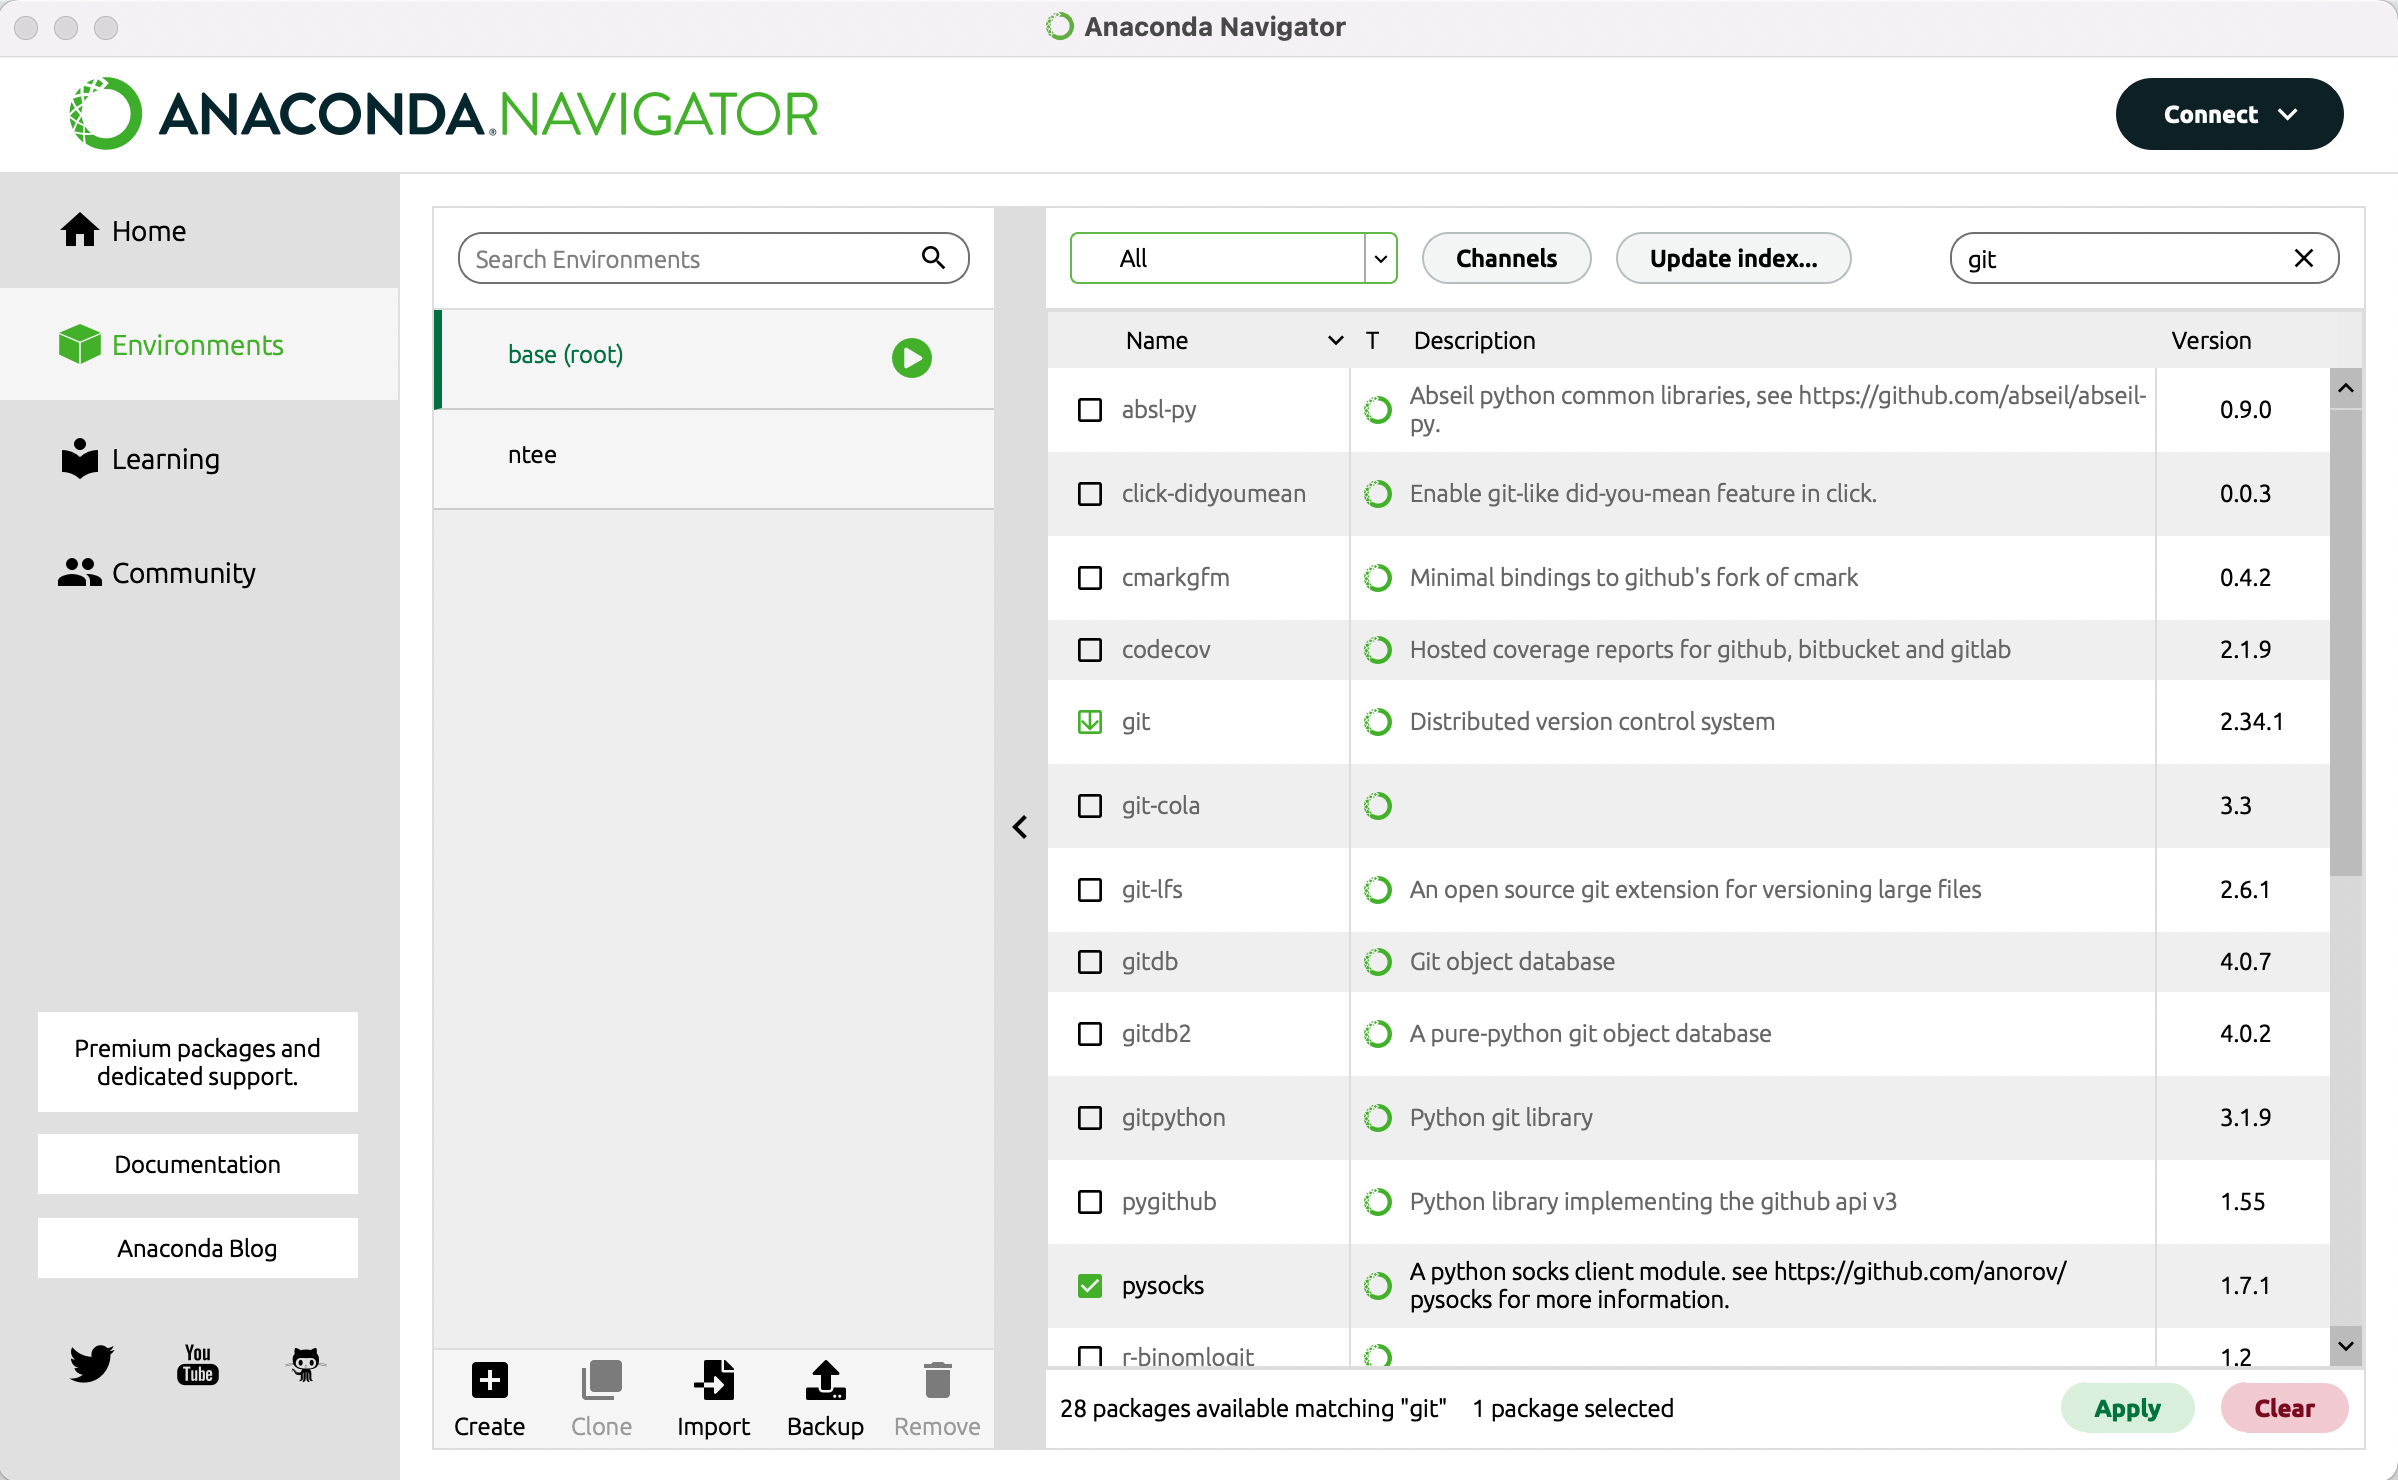2398x1480 pixels.
Task: Check the codecov package checkbox
Action: [x=1090, y=650]
